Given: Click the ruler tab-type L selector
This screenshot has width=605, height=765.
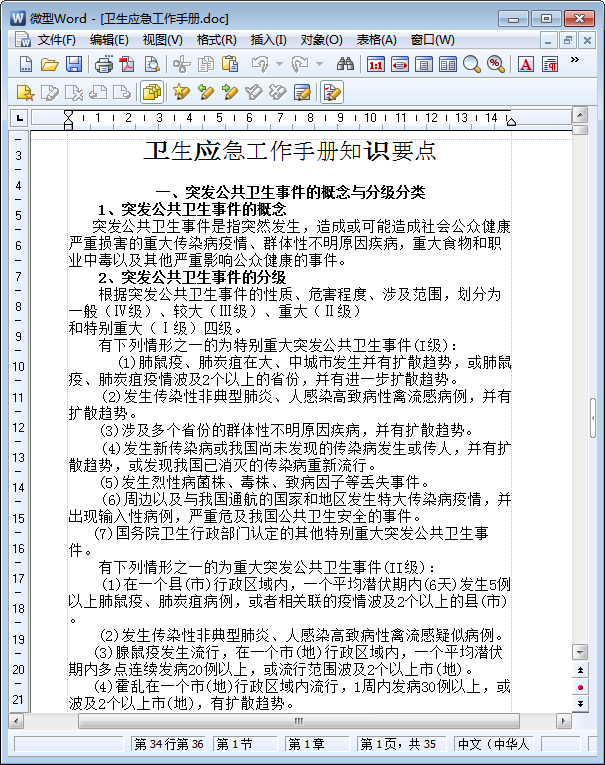Looking at the screenshot, I should pyautogui.click(x=19, y=118).
